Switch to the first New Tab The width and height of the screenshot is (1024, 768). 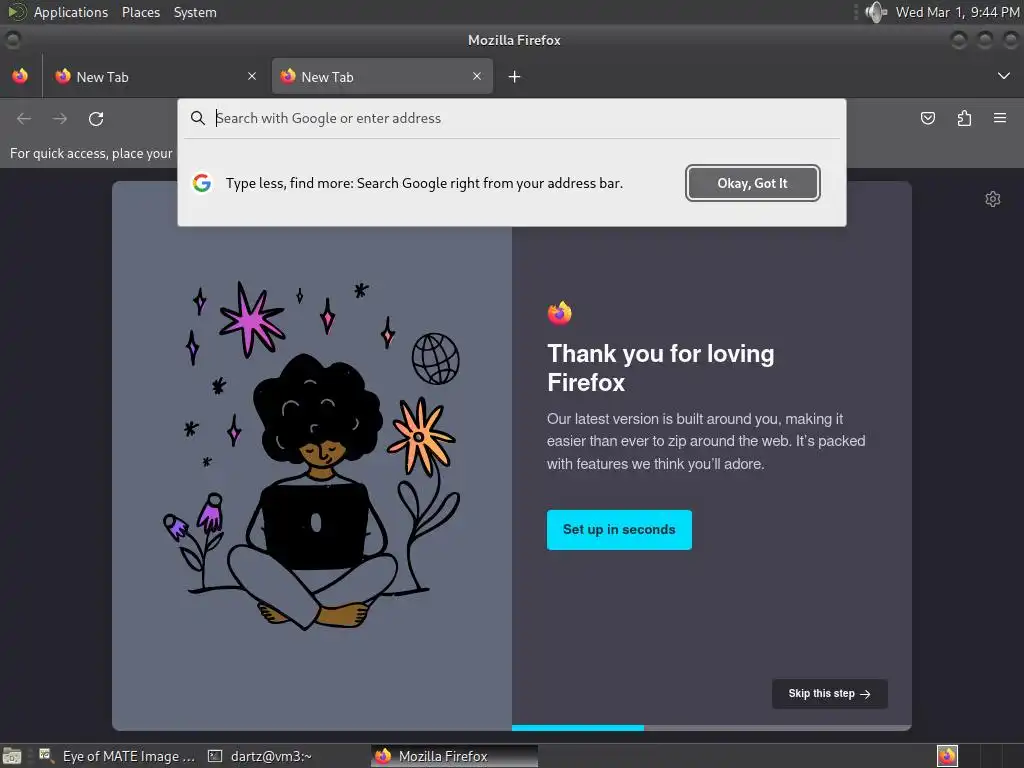point(155,76)
